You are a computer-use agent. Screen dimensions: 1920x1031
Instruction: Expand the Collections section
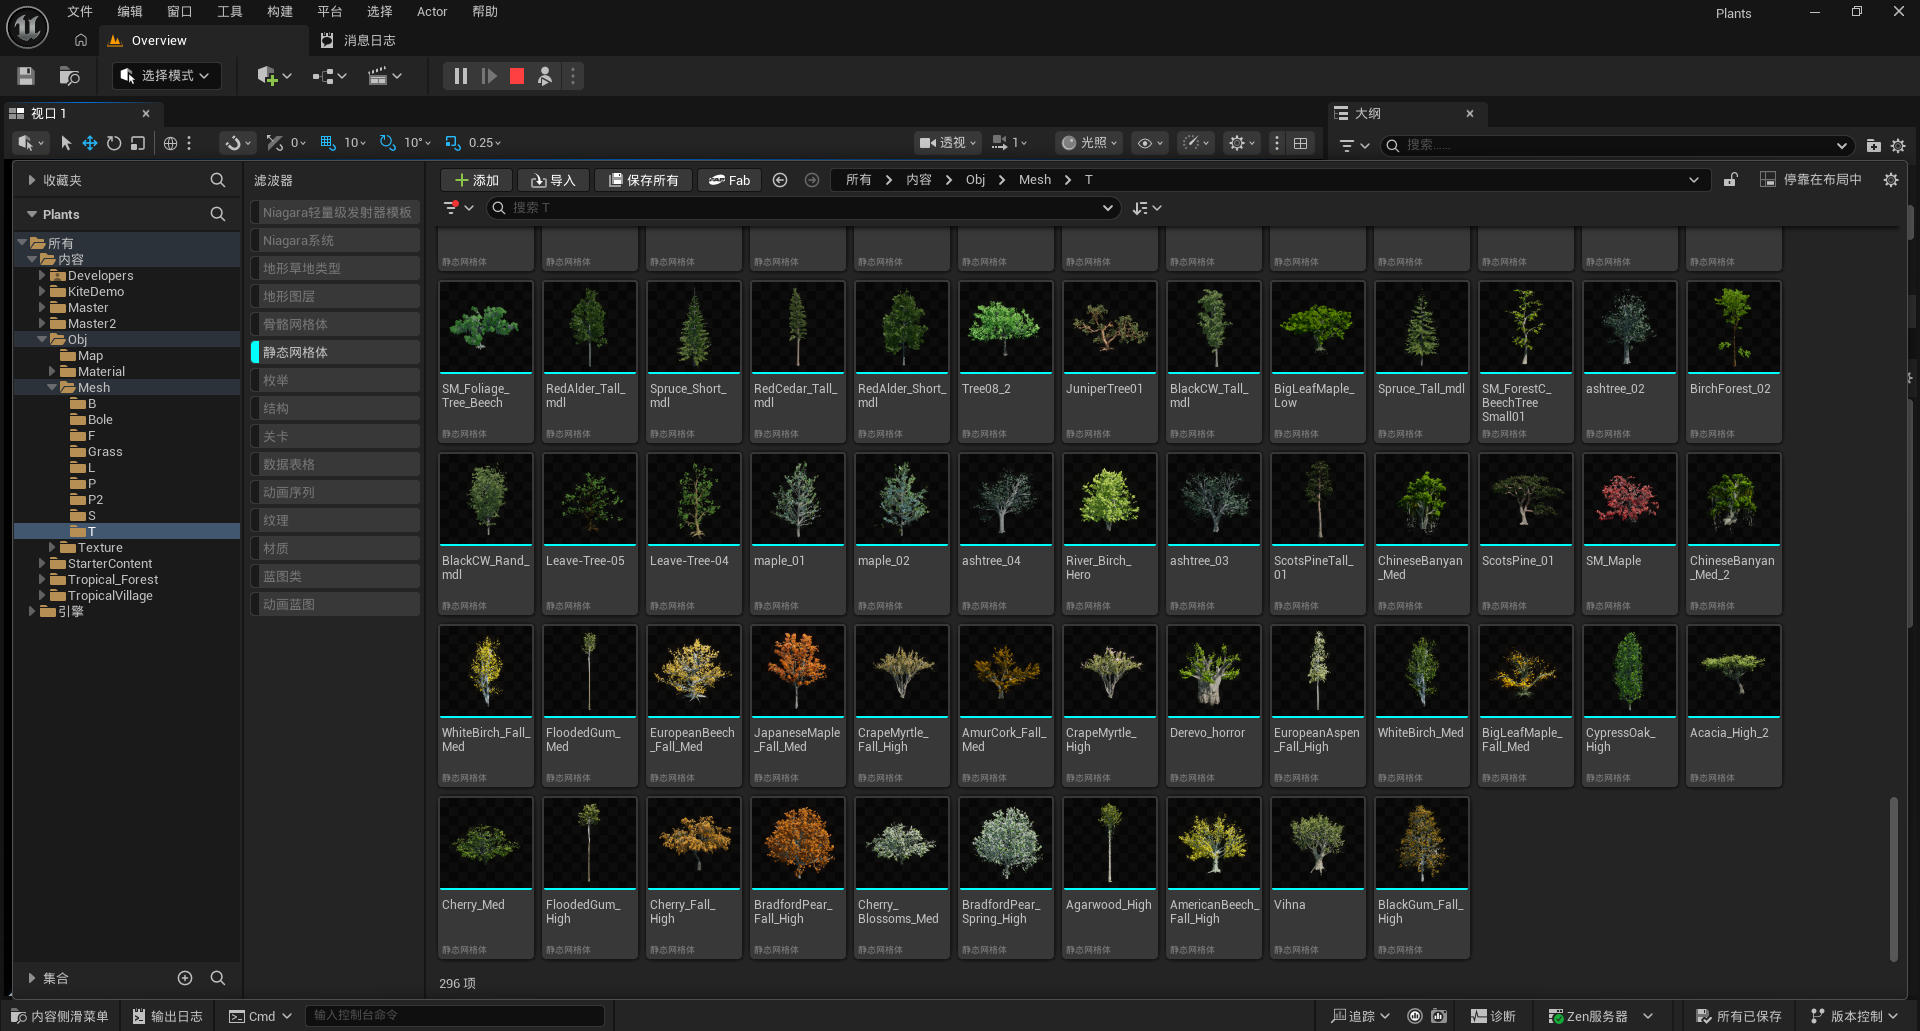click(x=32, y=978)
